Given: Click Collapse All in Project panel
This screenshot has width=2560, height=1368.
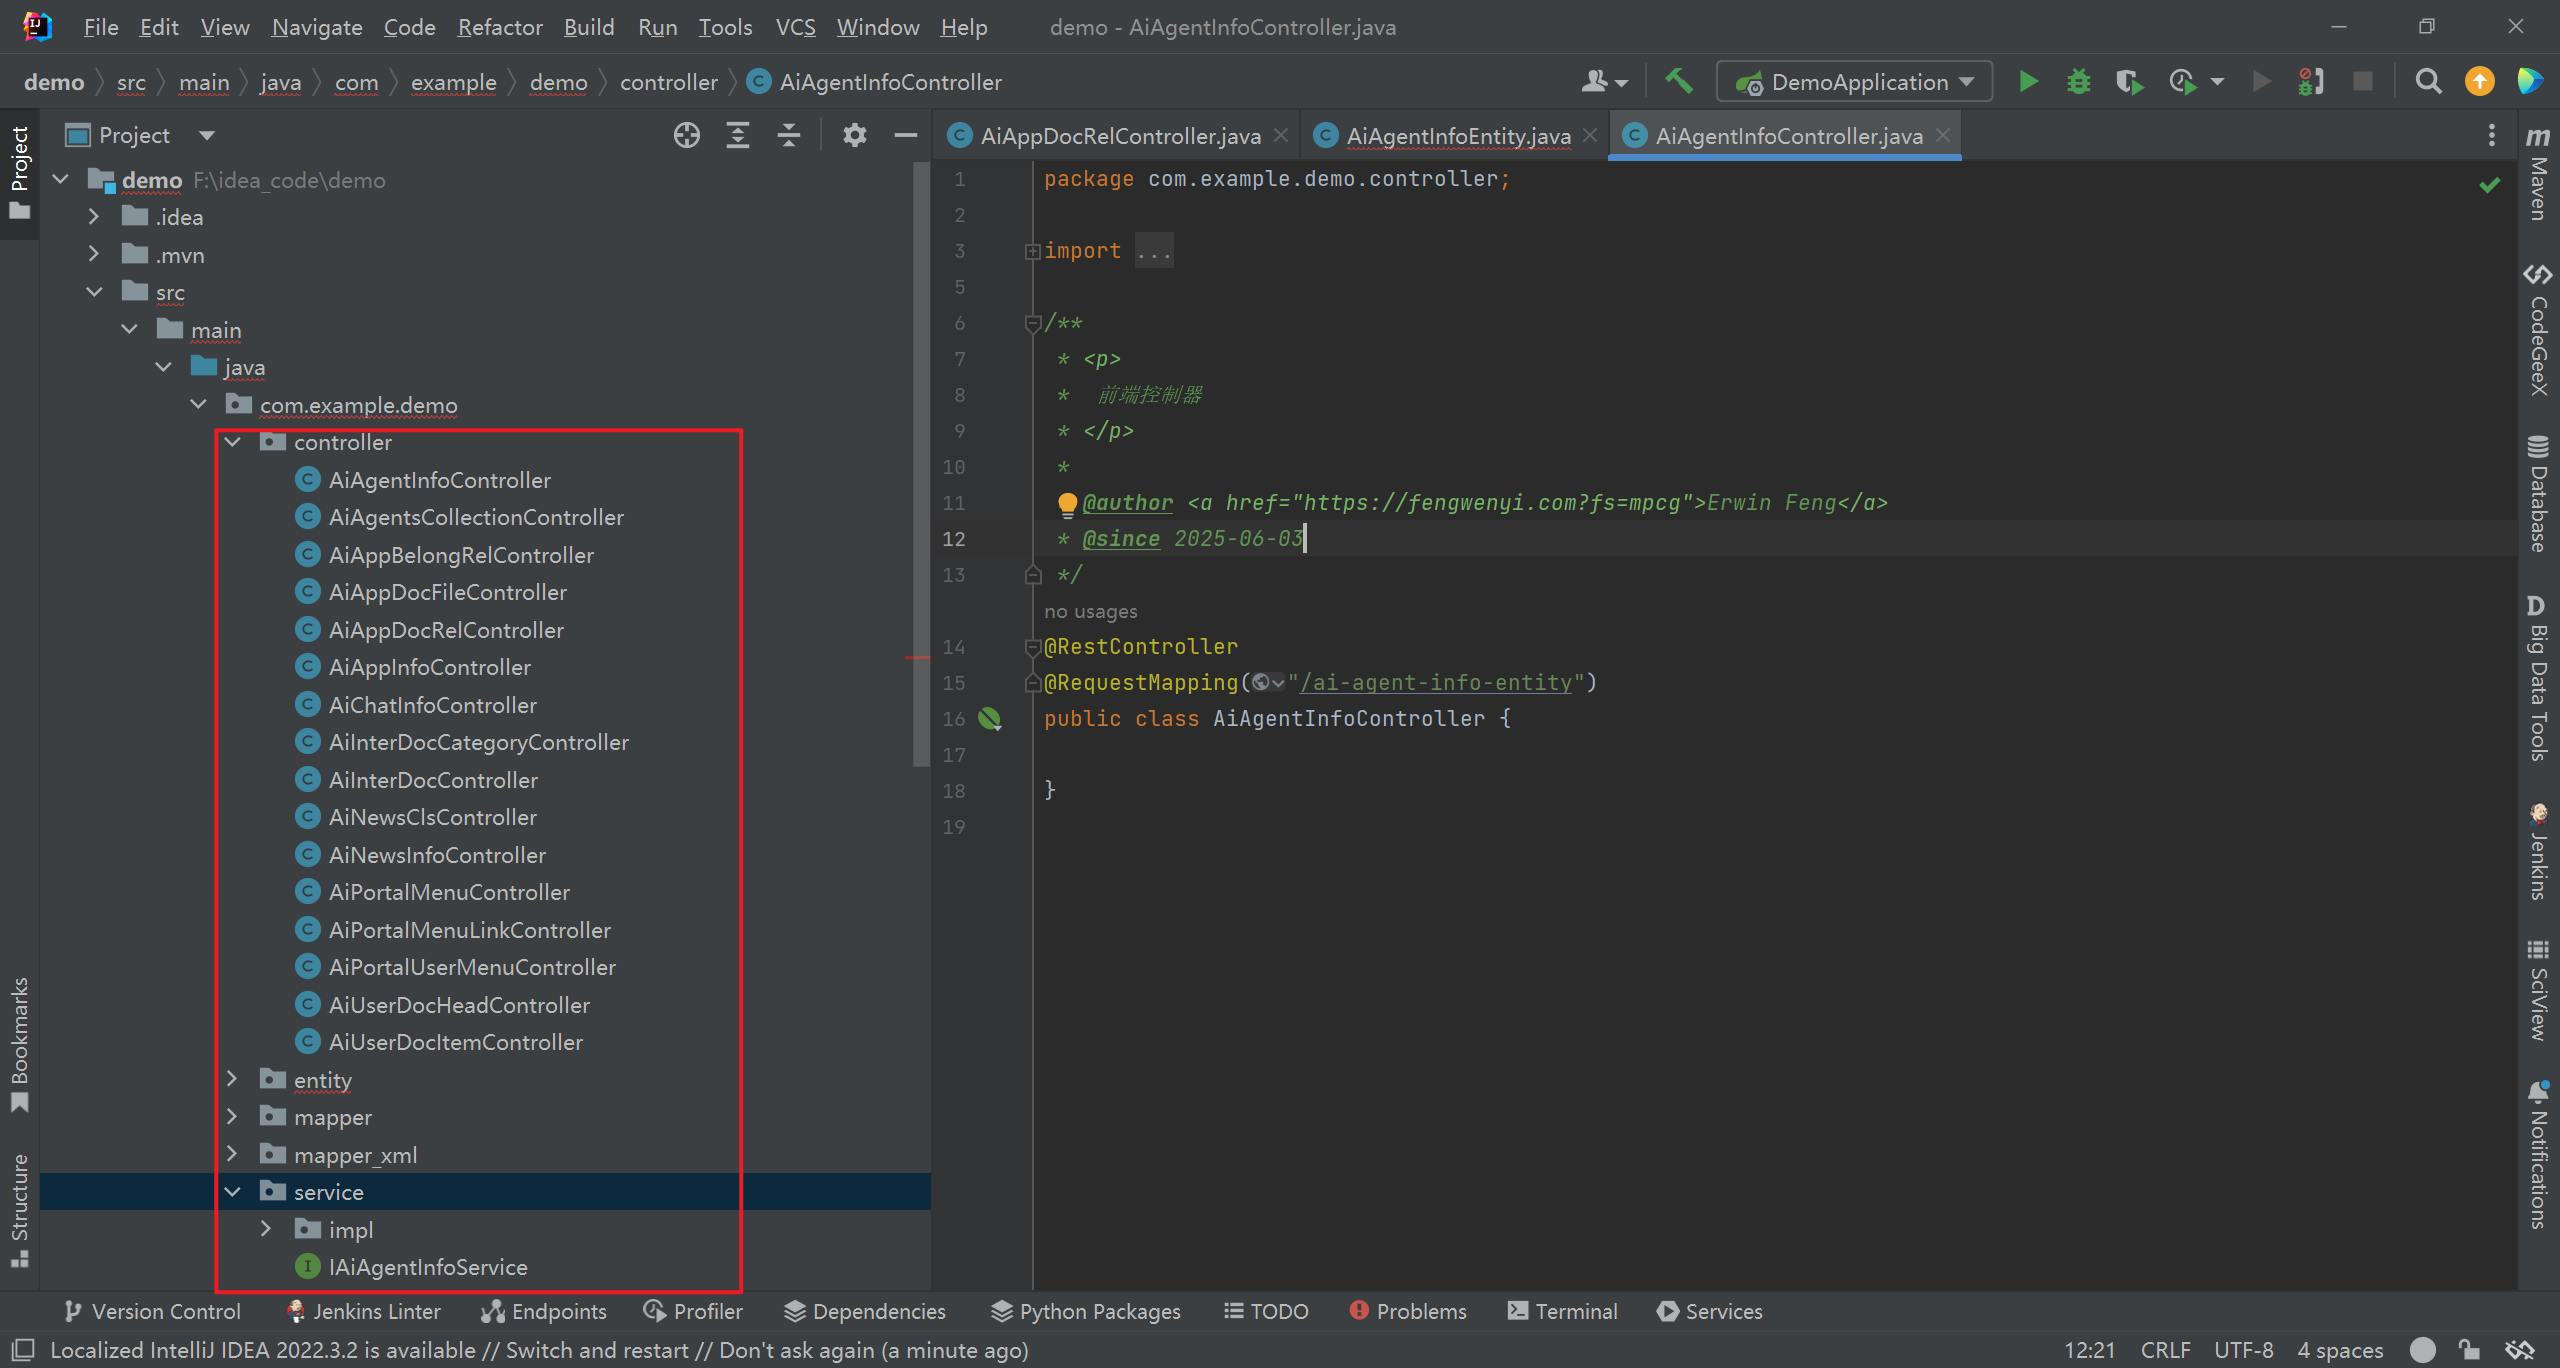Looking at the screenshot, I should tap(789, 135).
